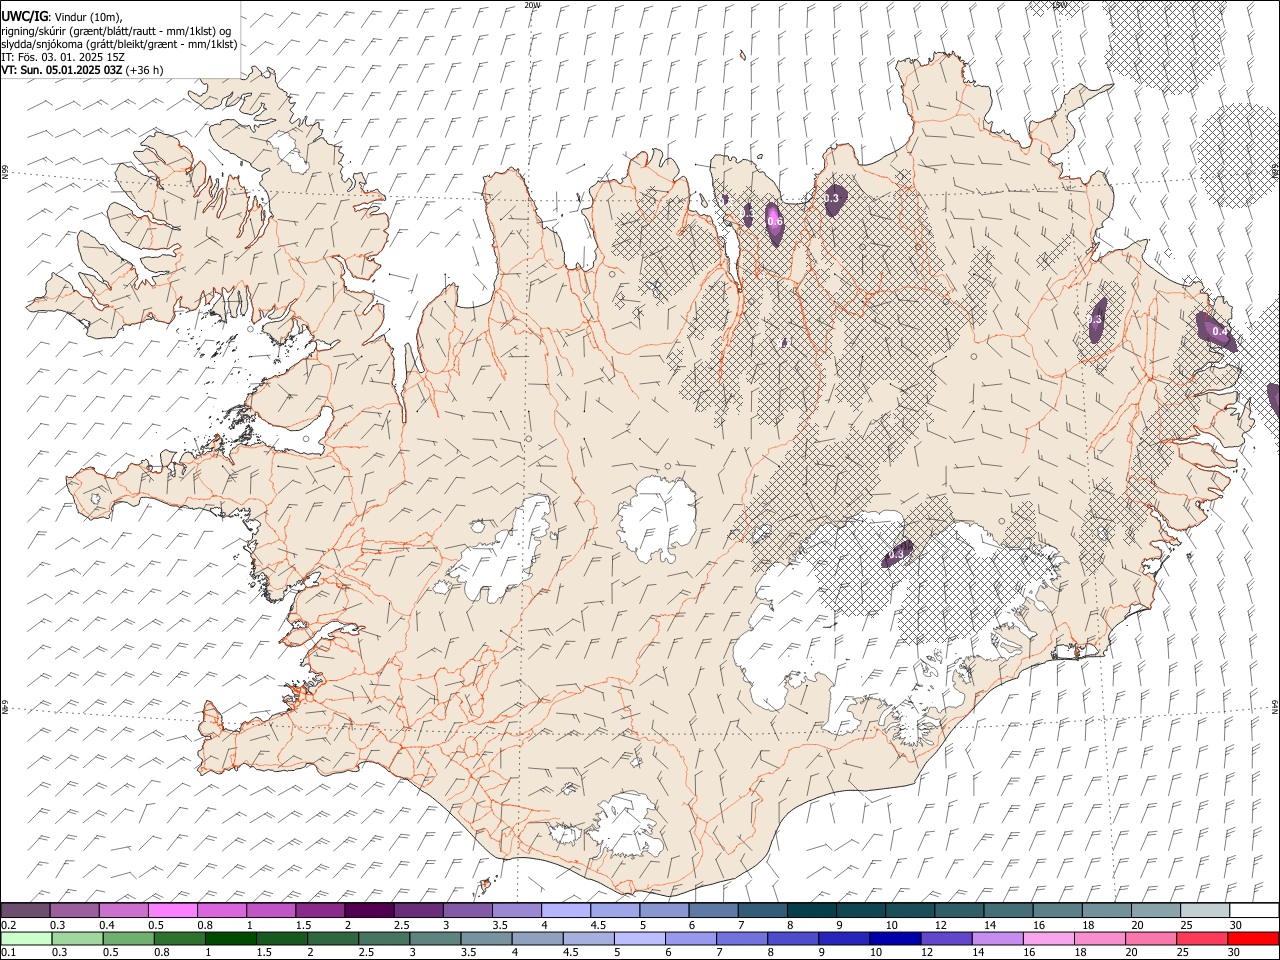This screenshot has height=960, width=1280.
Task: Pick the 5 swatch in the upper legend row
Action: [x=663, y=910]
